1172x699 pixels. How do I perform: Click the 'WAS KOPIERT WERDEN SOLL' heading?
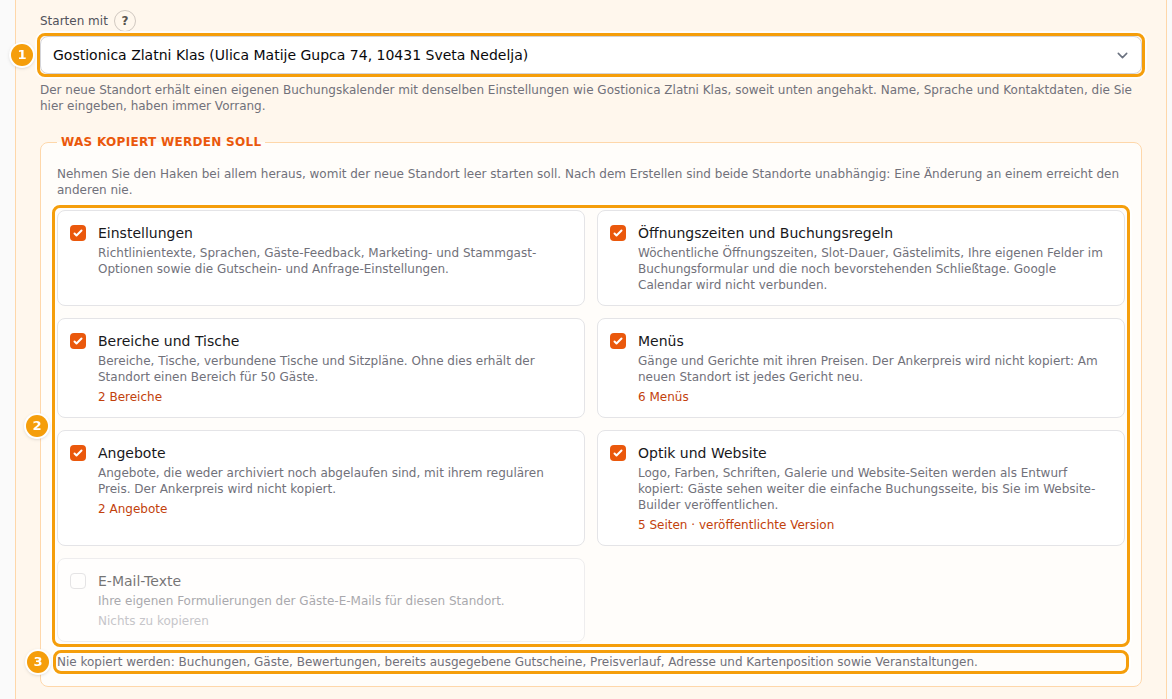[x=161, y=142]
